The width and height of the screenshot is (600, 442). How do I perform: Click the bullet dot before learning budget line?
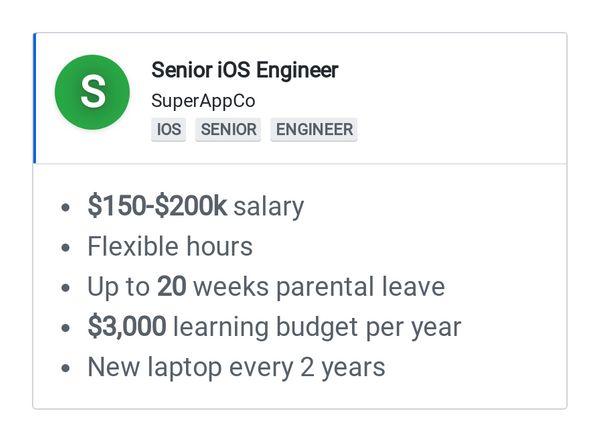[x=66, y=328]
